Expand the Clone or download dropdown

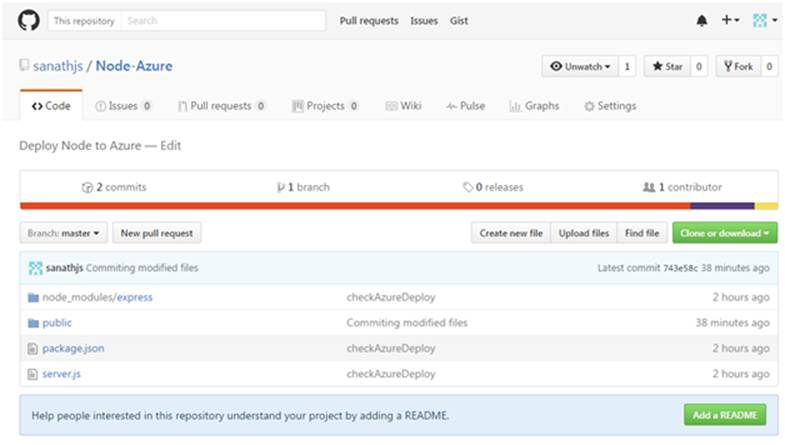point(725,233)
